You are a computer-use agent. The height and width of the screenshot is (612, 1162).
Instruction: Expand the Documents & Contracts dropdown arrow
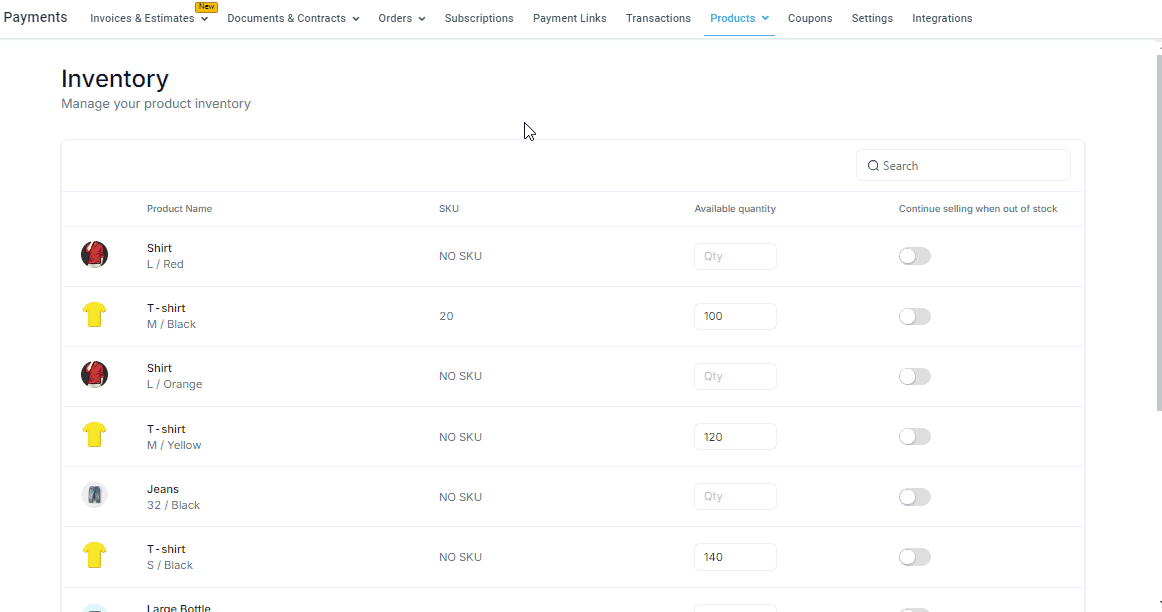[x=356, y=19]
